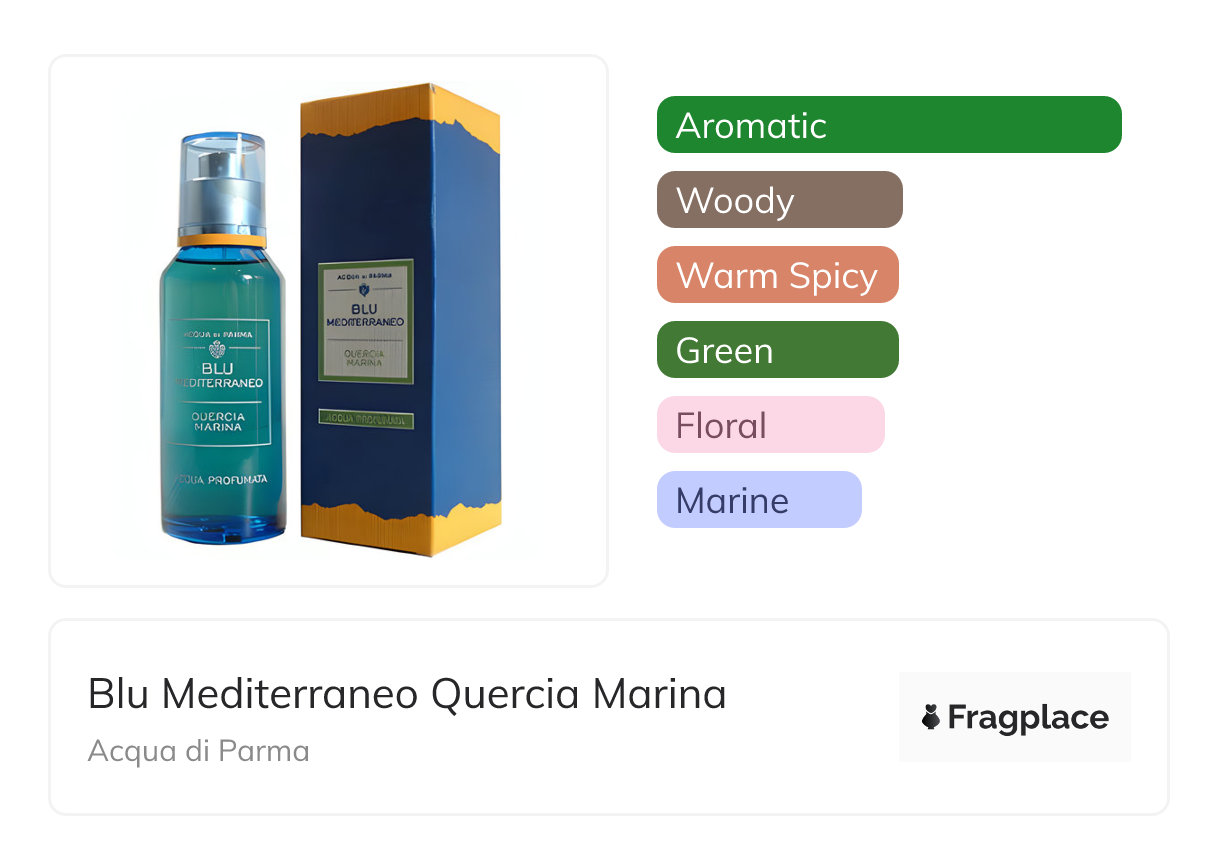The width and height of the screenshot is (1218, 864).
Task: Click the orange torn-edge band atop the box
Action: point(400,112)
